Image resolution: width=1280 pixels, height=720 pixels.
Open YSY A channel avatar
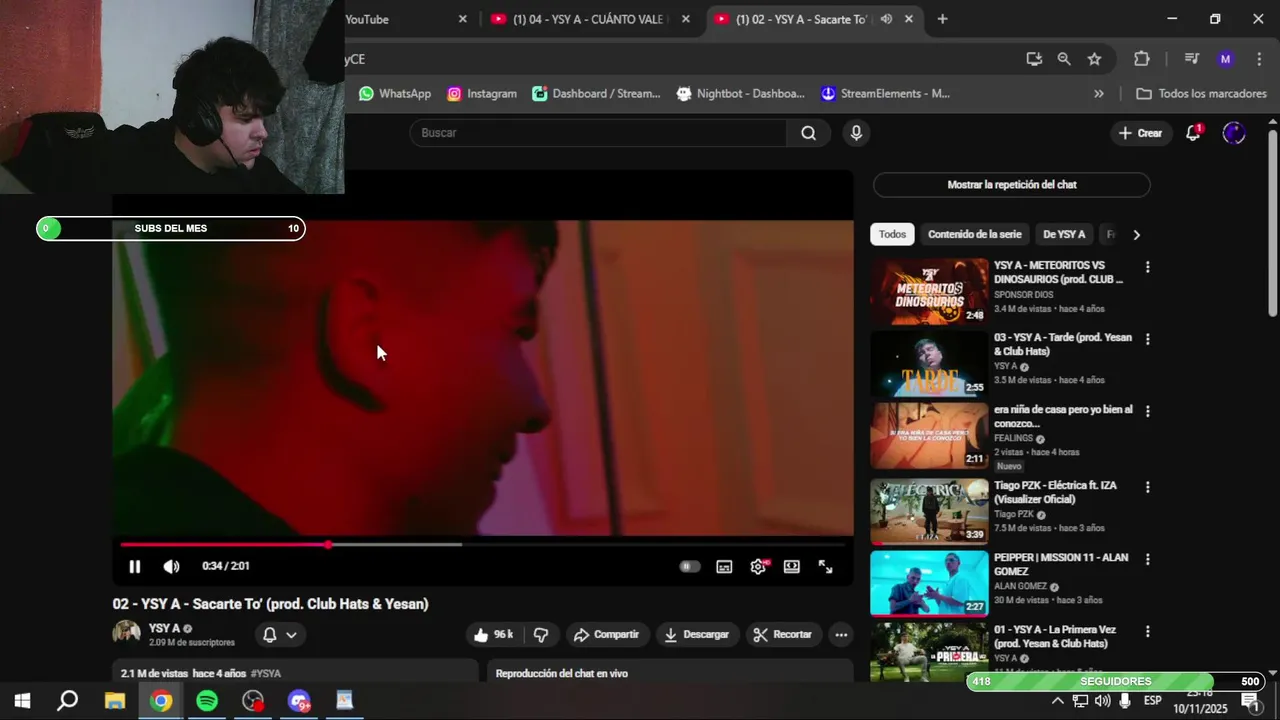coord(127,634)
